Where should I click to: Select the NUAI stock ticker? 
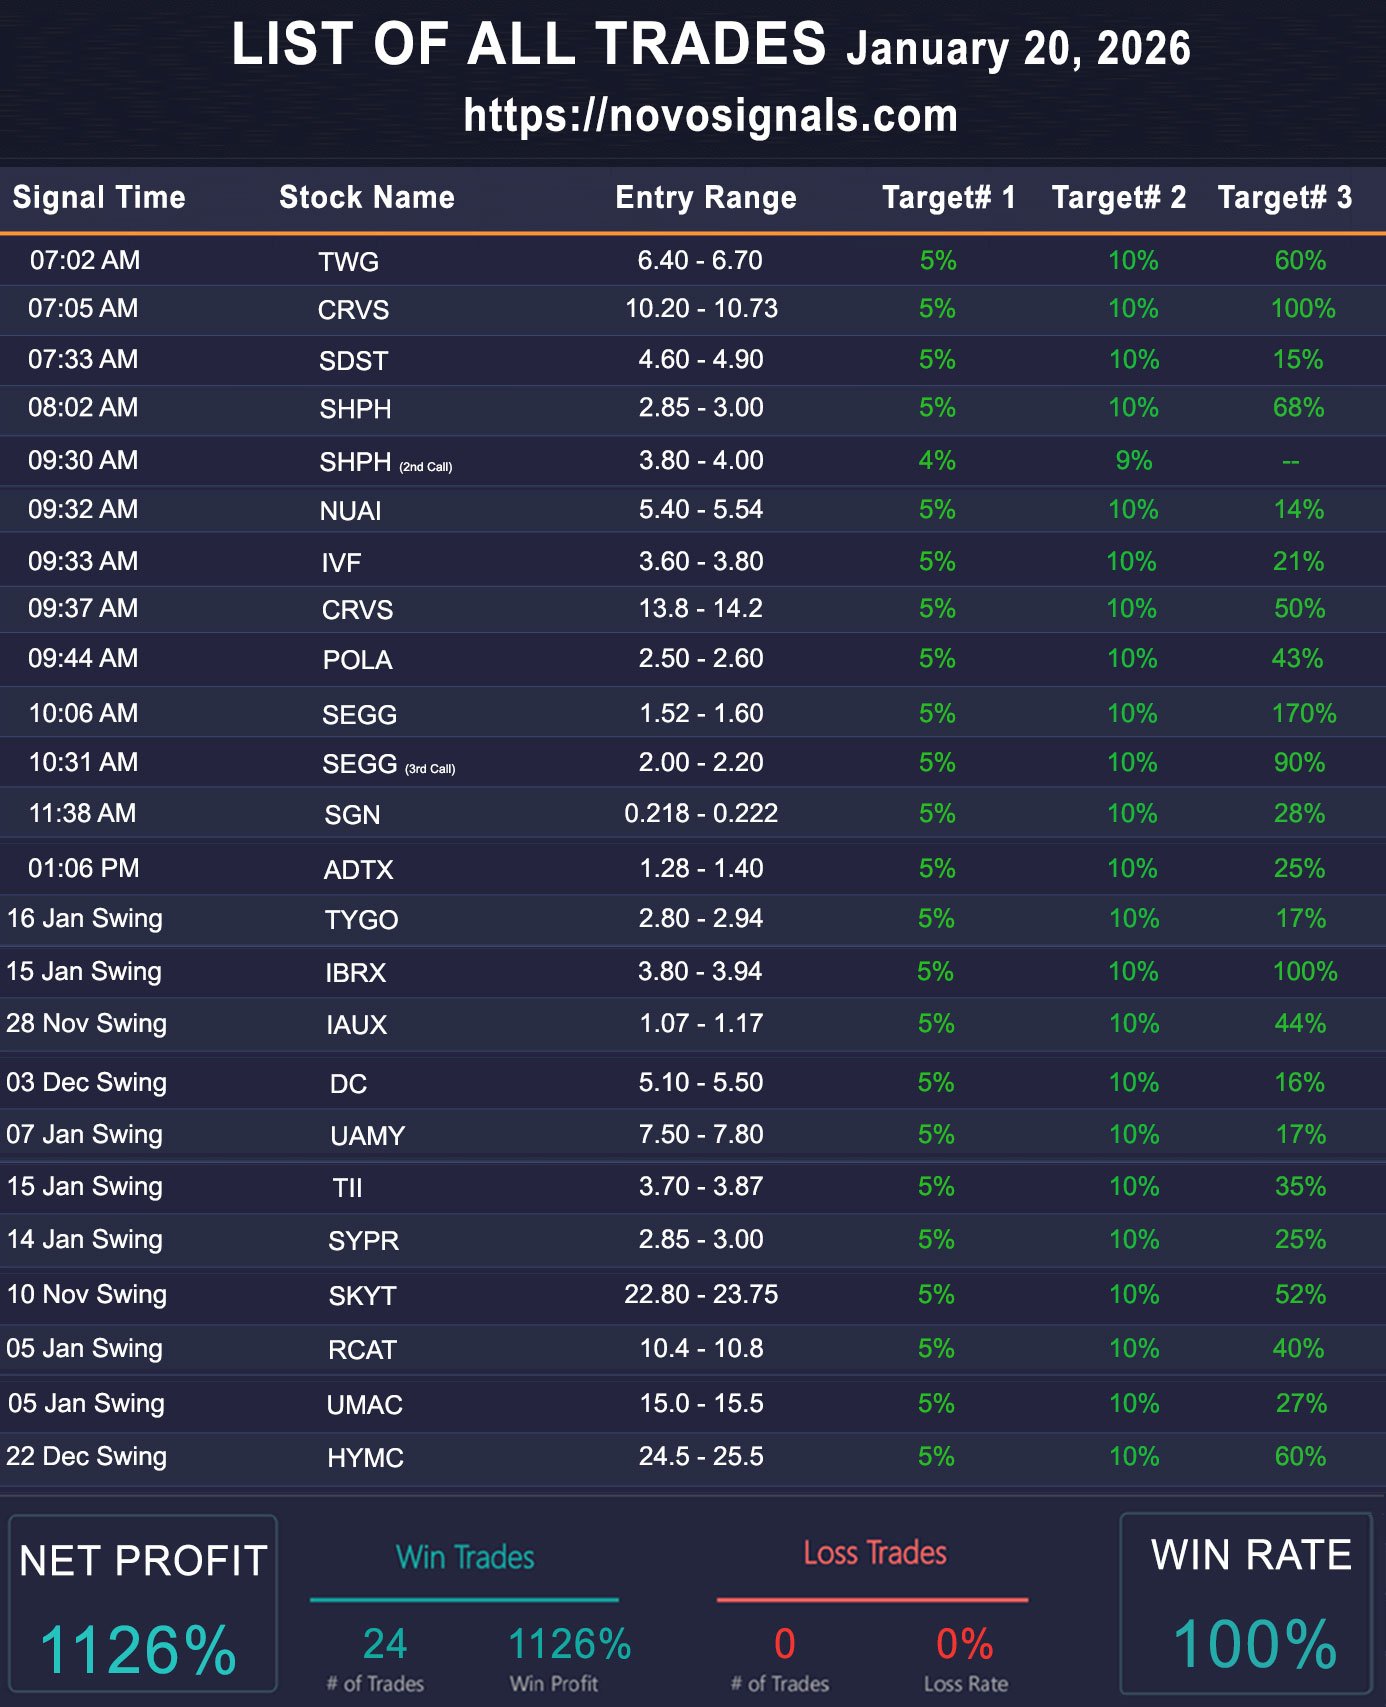click(350, 511)
